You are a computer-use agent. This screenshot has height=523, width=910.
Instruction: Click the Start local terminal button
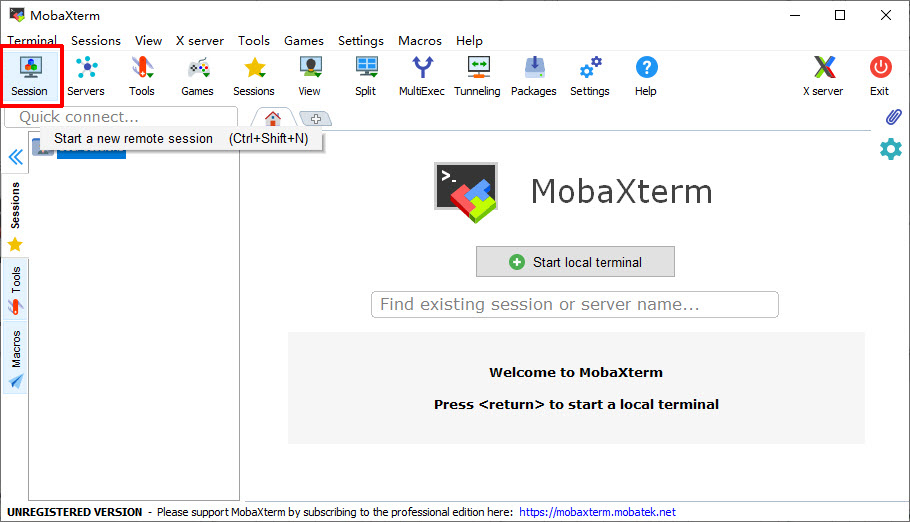(x=575, y=262)
